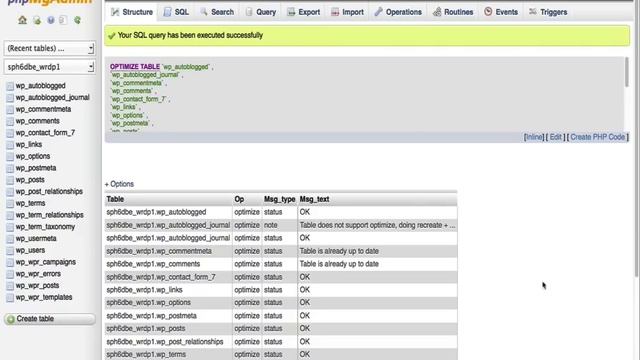Click the SQL query box scrollbar
640x360 pixels.
(x=627, y=73)
